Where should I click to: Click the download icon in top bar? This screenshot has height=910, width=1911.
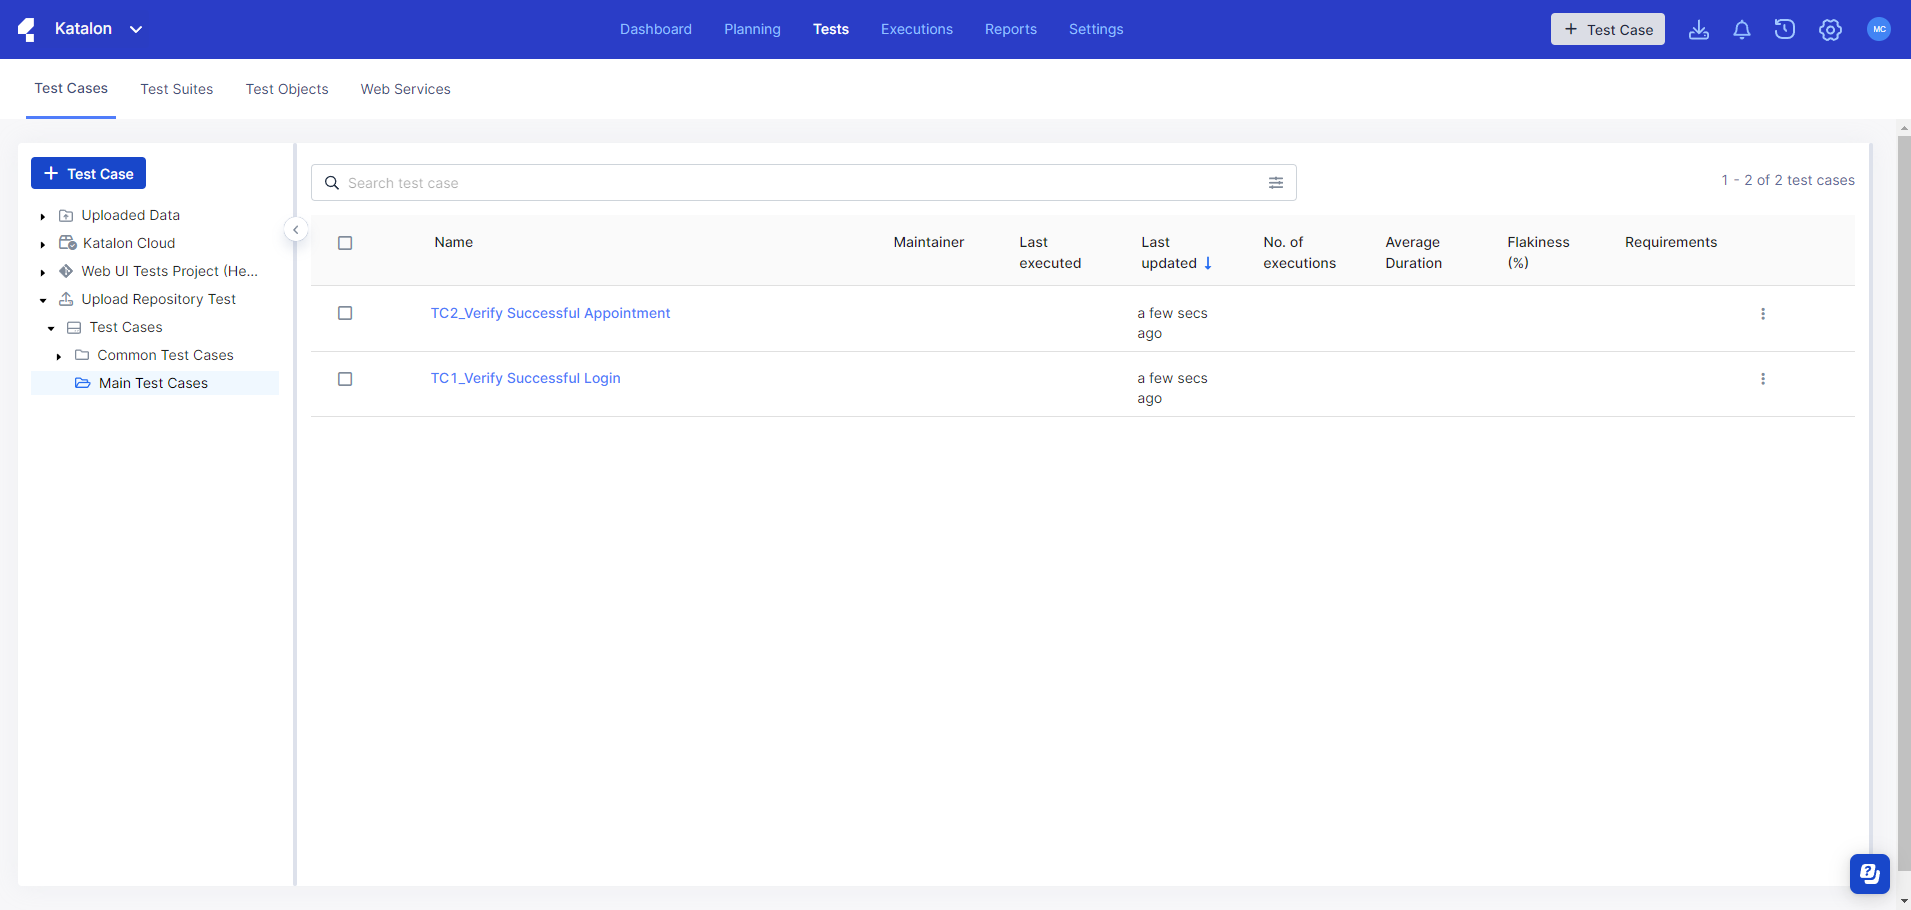coord(1698,30)
